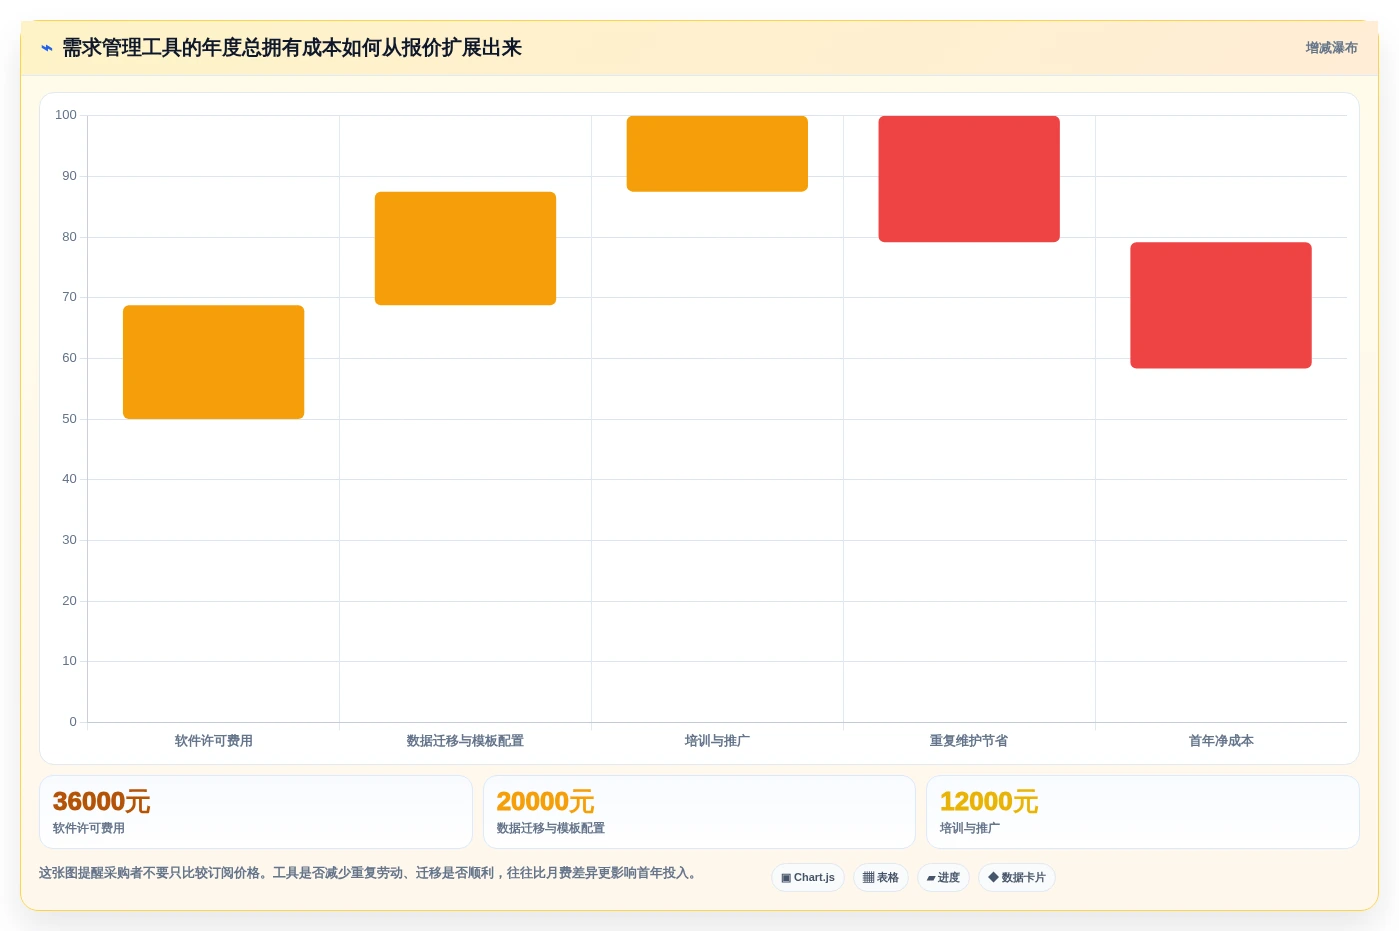The width and height of the screenshot is (1399, 931).
Task: Click the 12000元 value text
Action: (989, 802)
